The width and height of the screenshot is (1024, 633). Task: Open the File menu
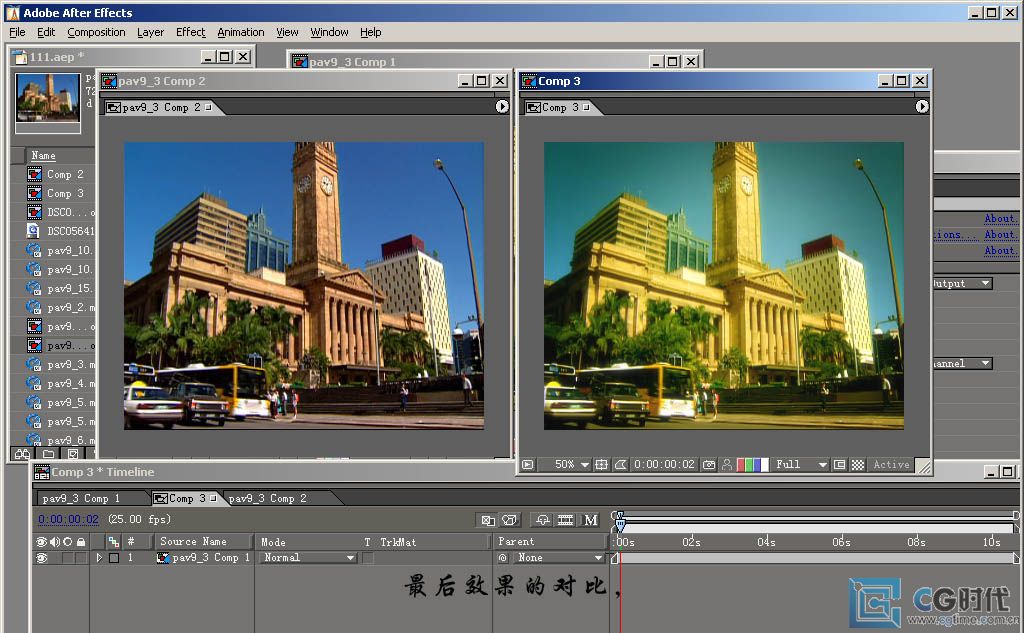click(x=17, y=32)
